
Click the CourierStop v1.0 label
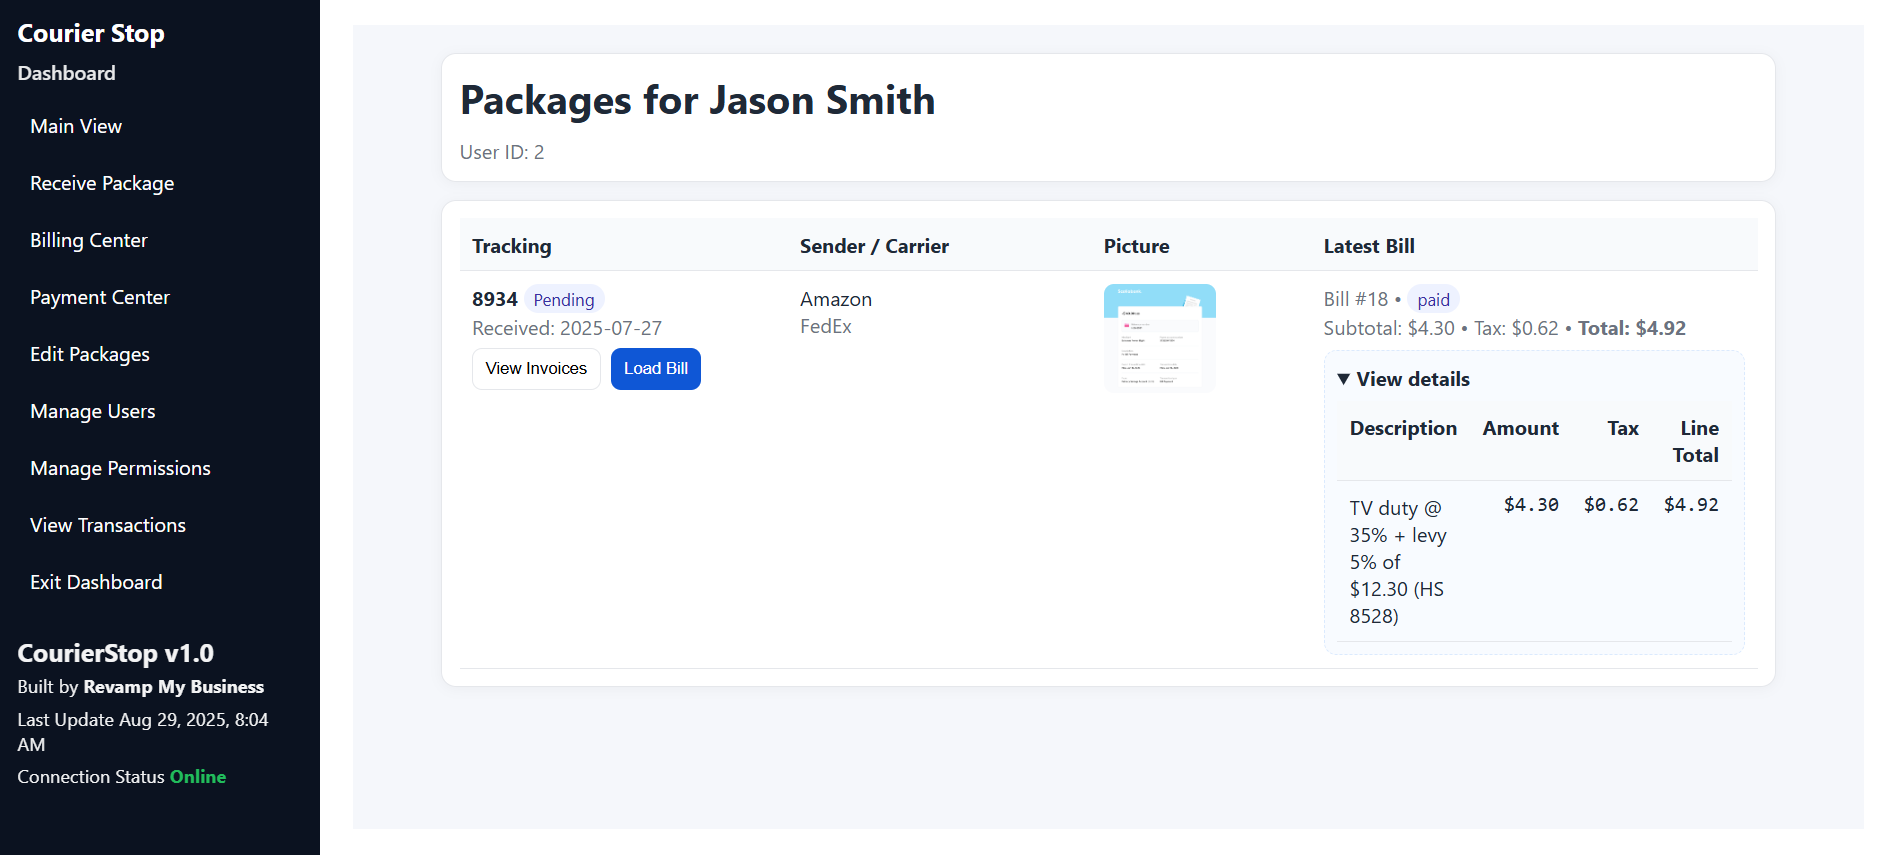(116, 653)
